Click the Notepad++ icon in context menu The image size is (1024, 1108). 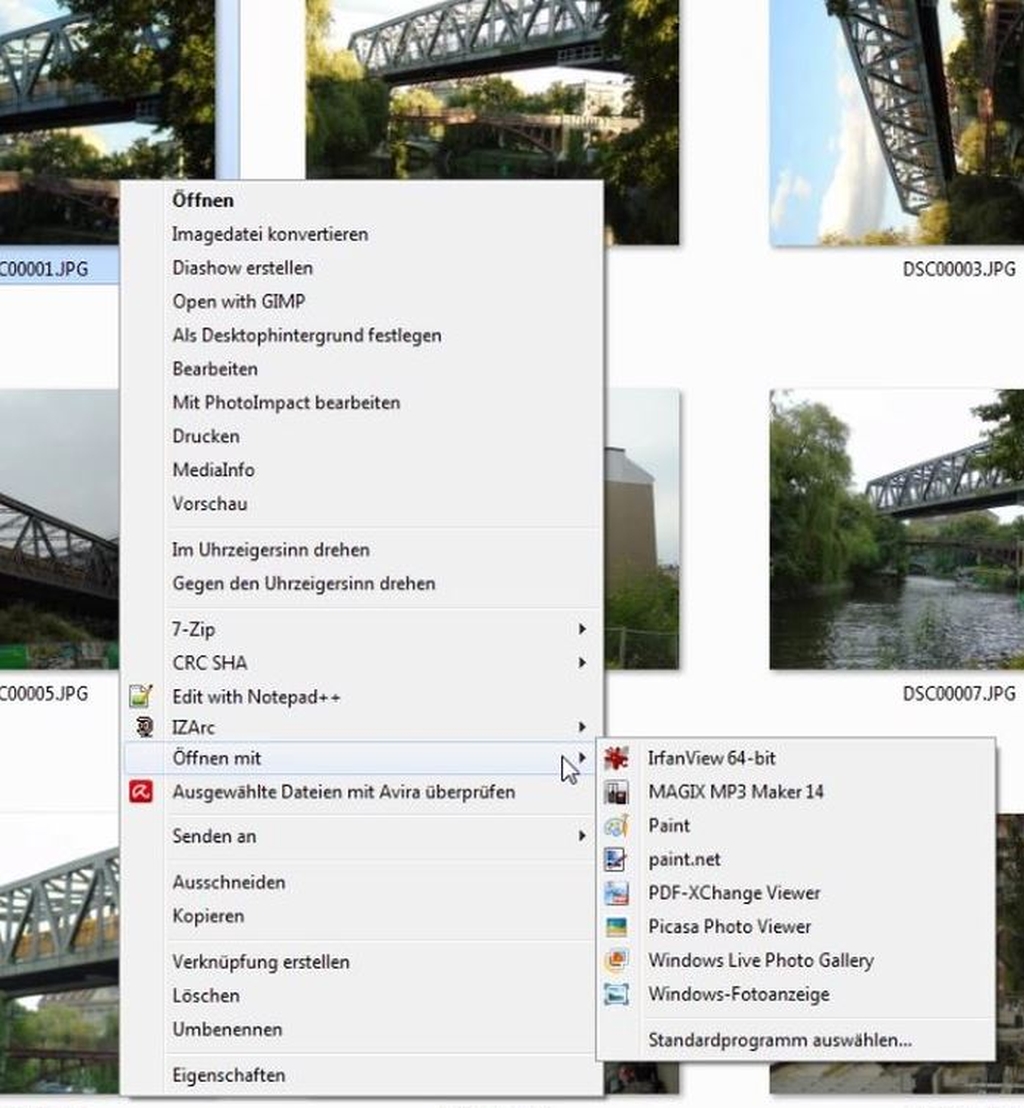coord(141,697)
